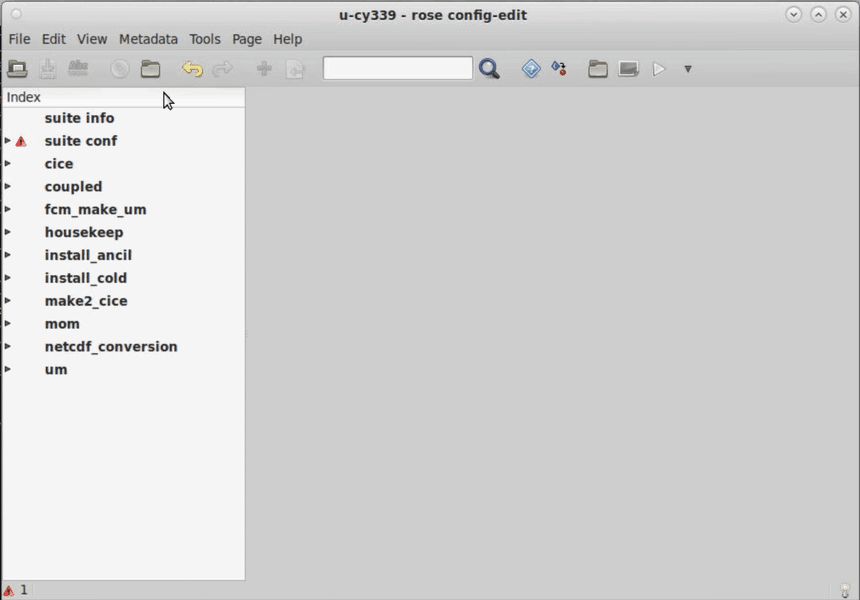Select suite info in the index
Screen dimensions: 860x600
pos(79,118)
